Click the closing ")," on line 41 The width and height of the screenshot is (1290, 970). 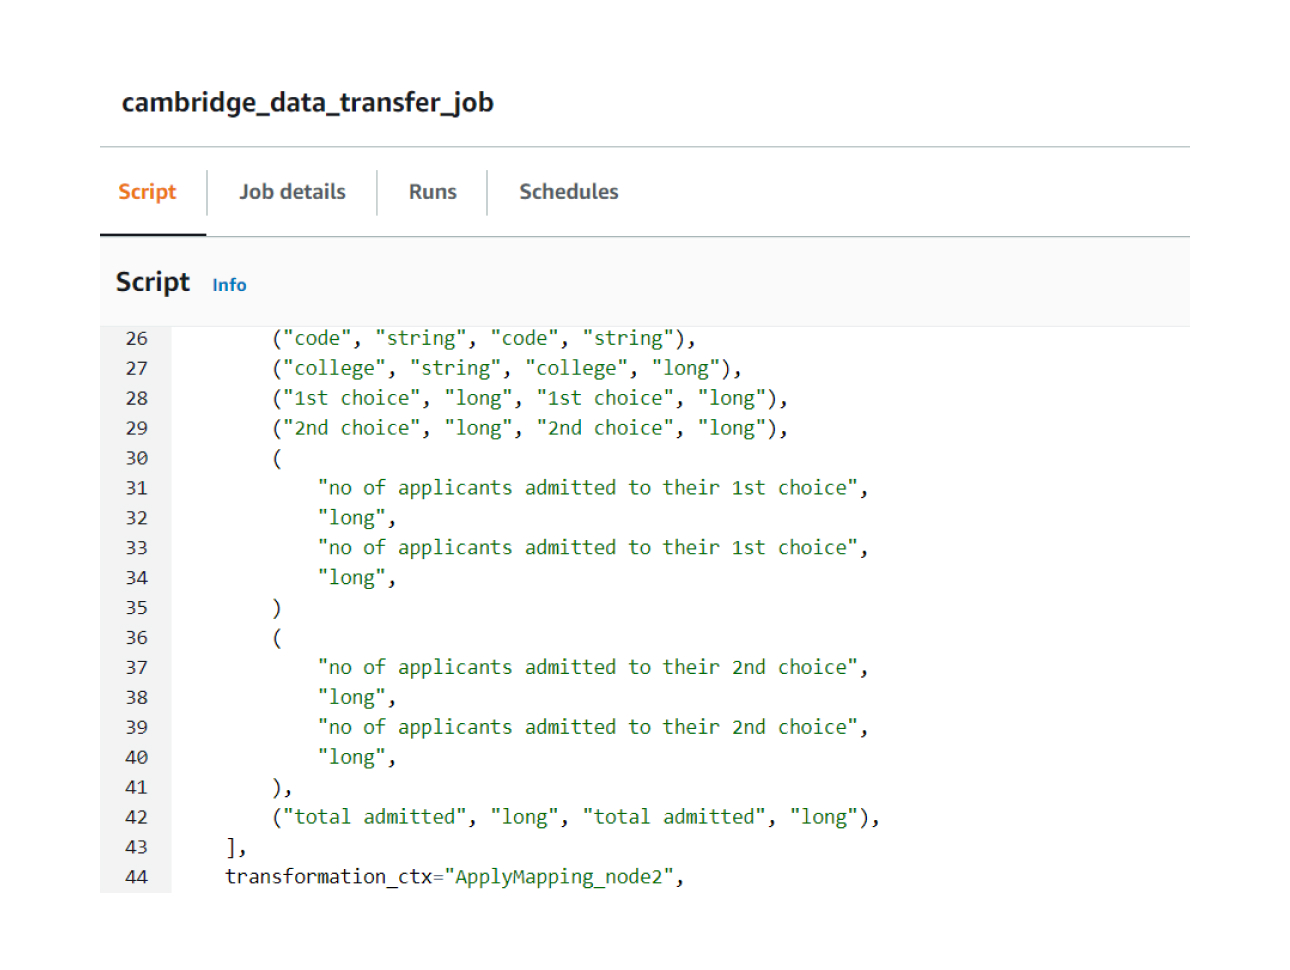[282, 788]
